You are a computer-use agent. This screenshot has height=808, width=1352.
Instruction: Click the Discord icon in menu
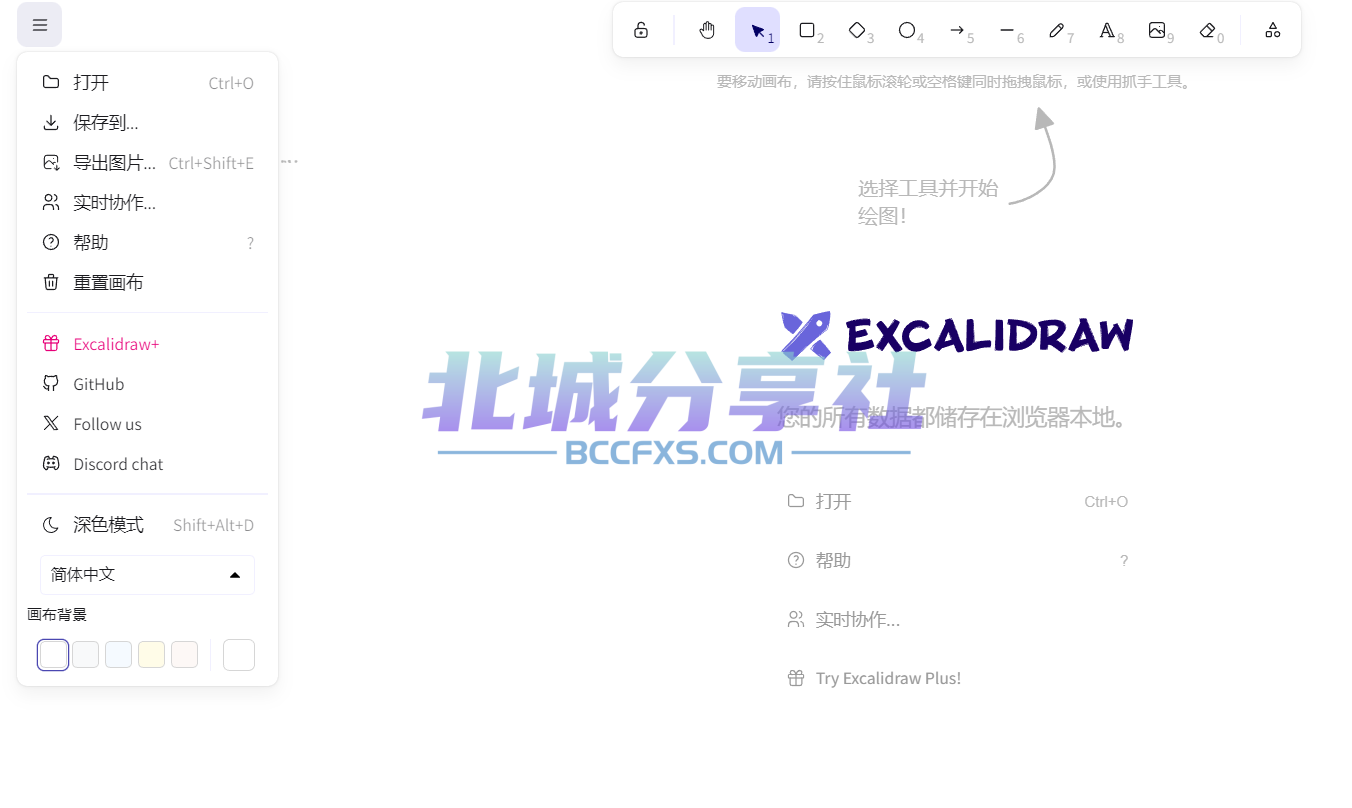pos(51,463)
